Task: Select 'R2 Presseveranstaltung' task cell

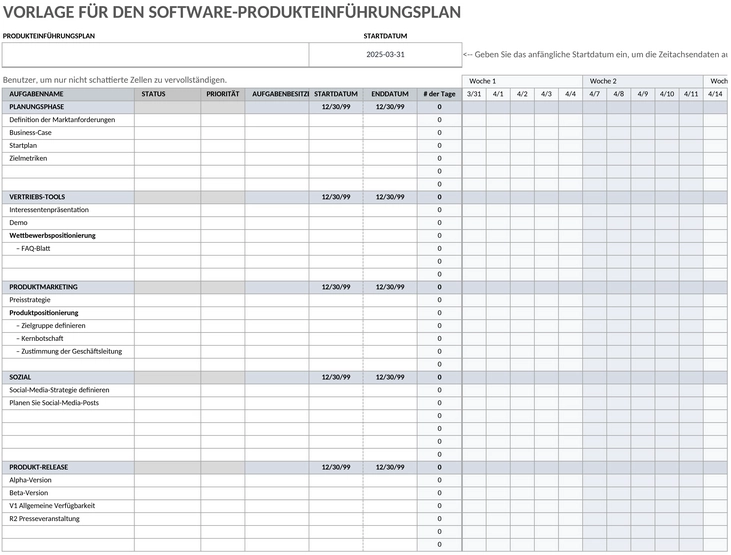Action: tap(69, 519)
